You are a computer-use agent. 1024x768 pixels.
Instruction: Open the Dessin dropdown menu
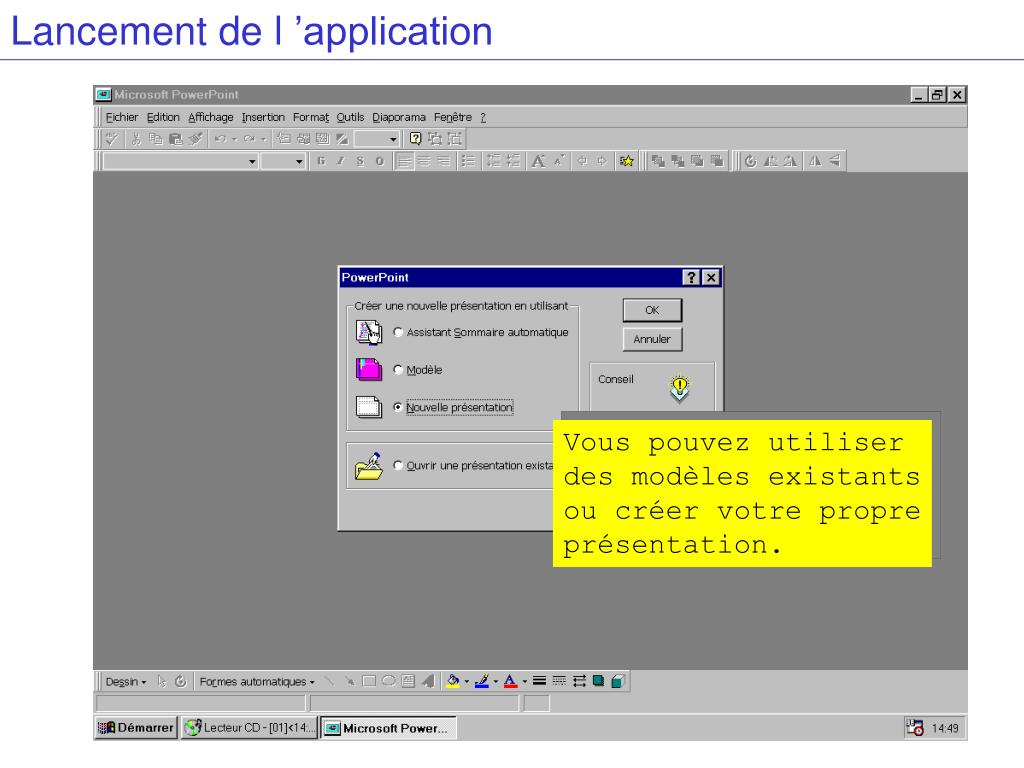tap(125, 681)
